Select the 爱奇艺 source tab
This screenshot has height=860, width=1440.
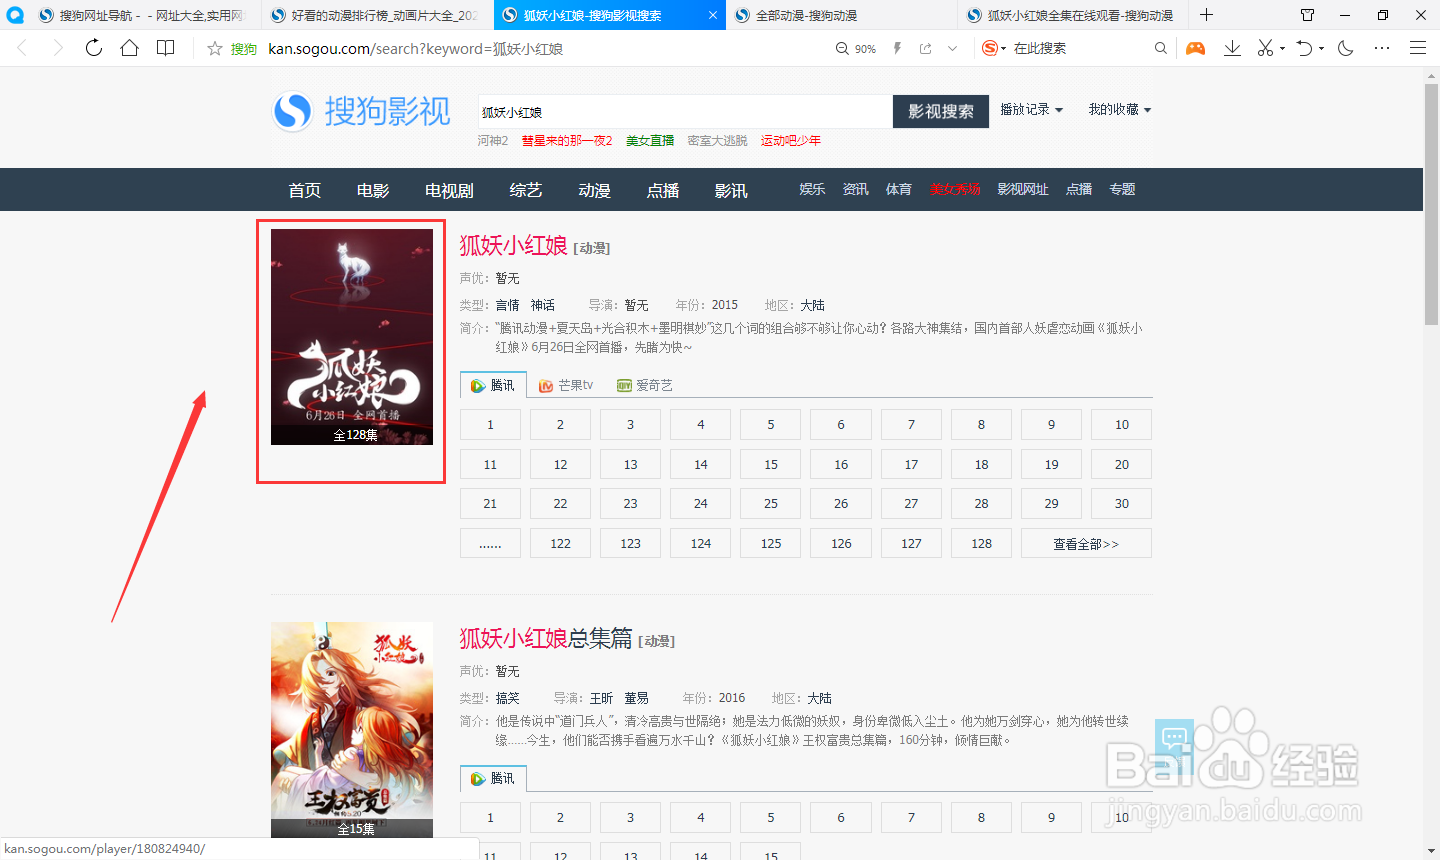tap(645, 385)
